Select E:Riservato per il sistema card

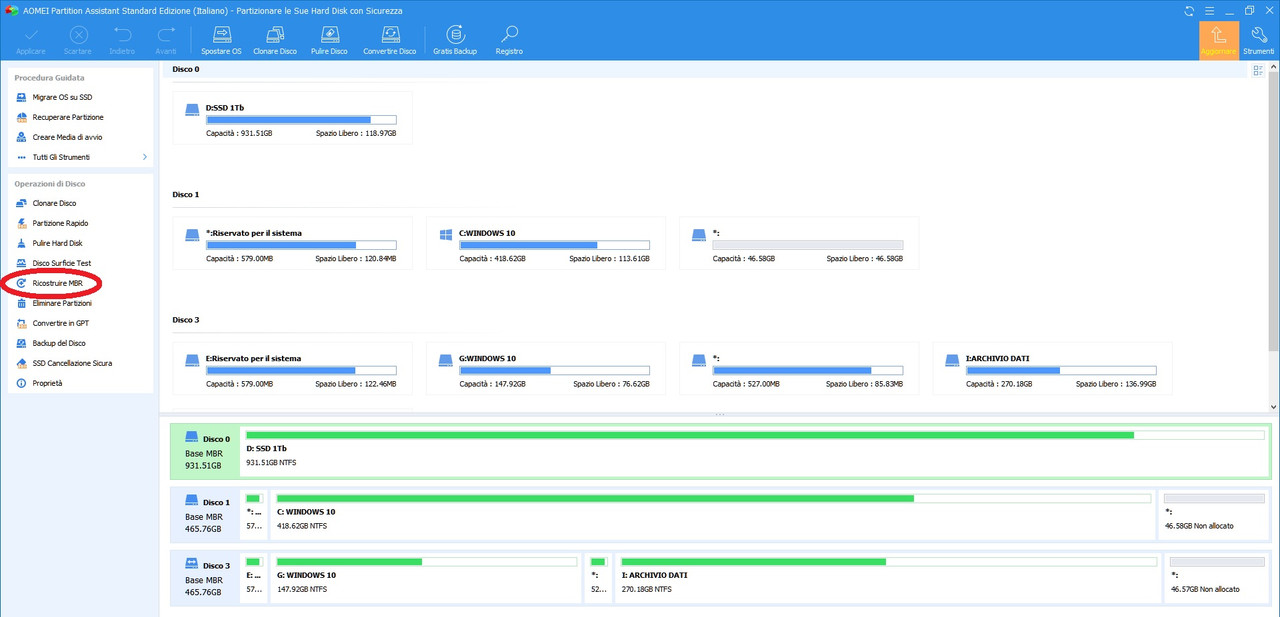292,369
